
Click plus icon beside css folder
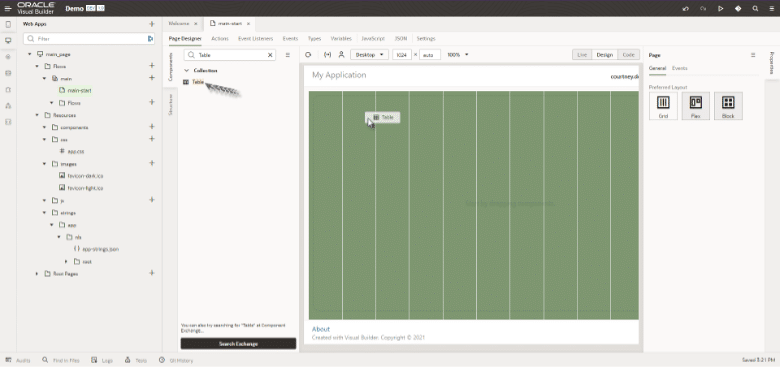152,139
